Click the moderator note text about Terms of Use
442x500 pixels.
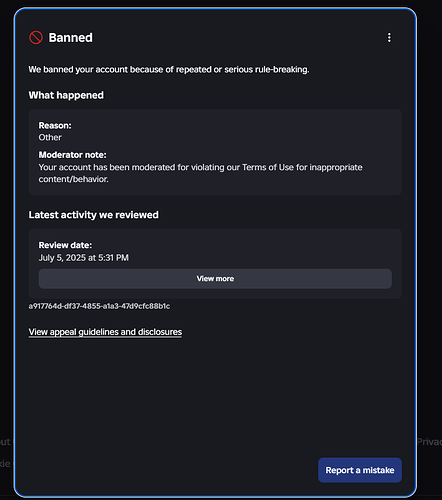click(x=200, y=173)
